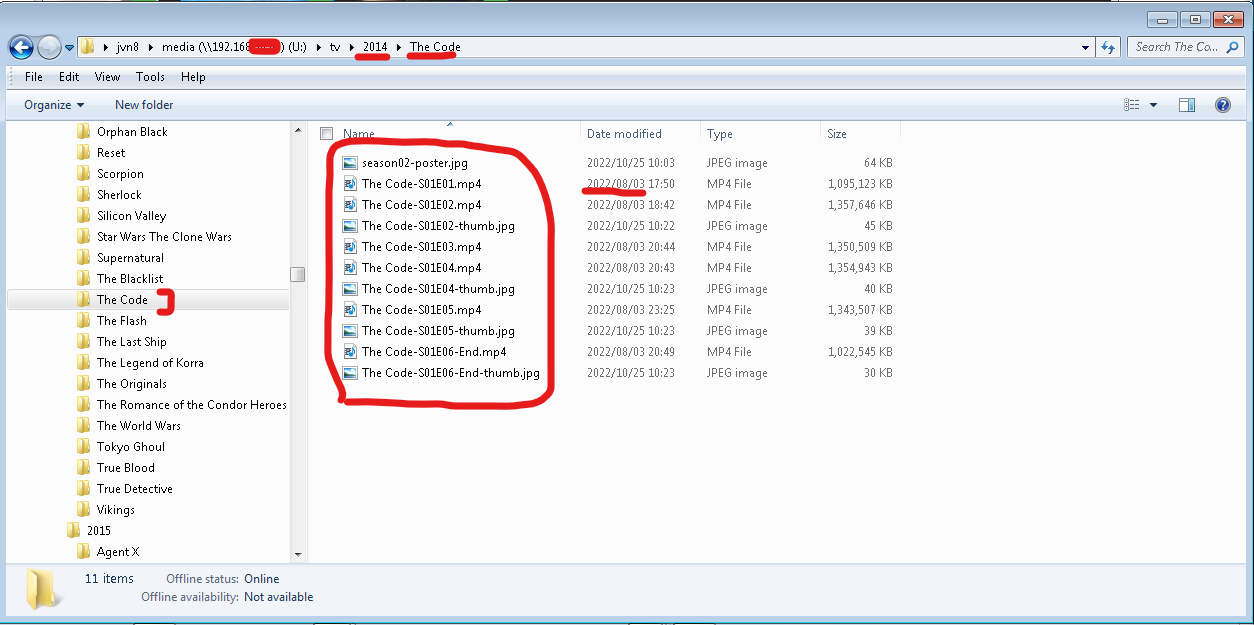Viewport: 1254px width, 625px height.
Task: Click The Originals folder icon
Action: [x=84, y=384]
